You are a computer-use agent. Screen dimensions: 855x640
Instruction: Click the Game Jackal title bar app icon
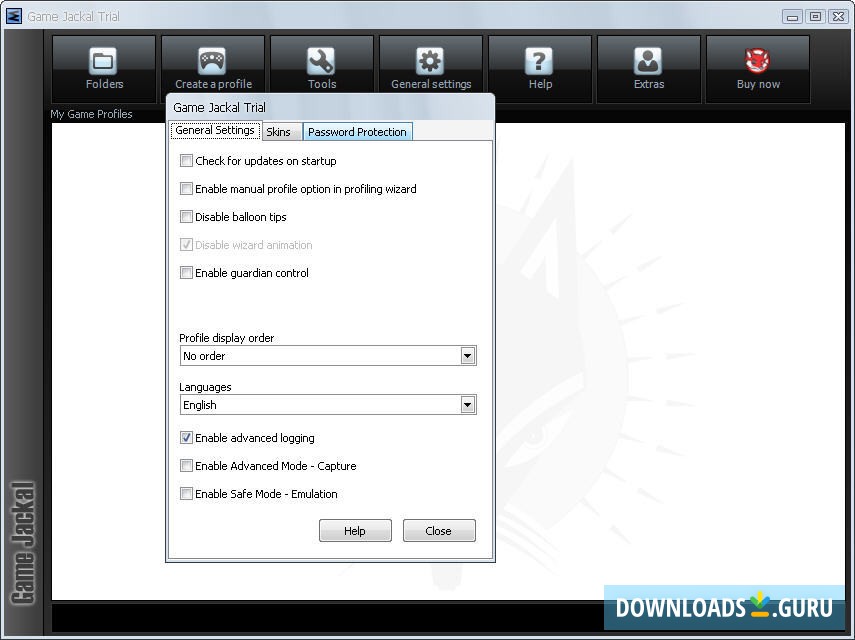[14, 16]
